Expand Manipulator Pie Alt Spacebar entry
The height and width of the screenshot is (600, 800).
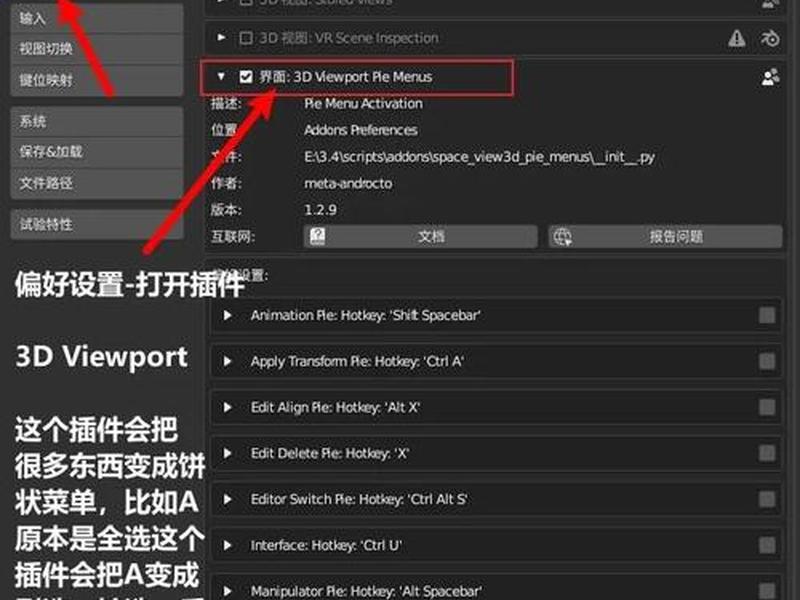[228, 591]
